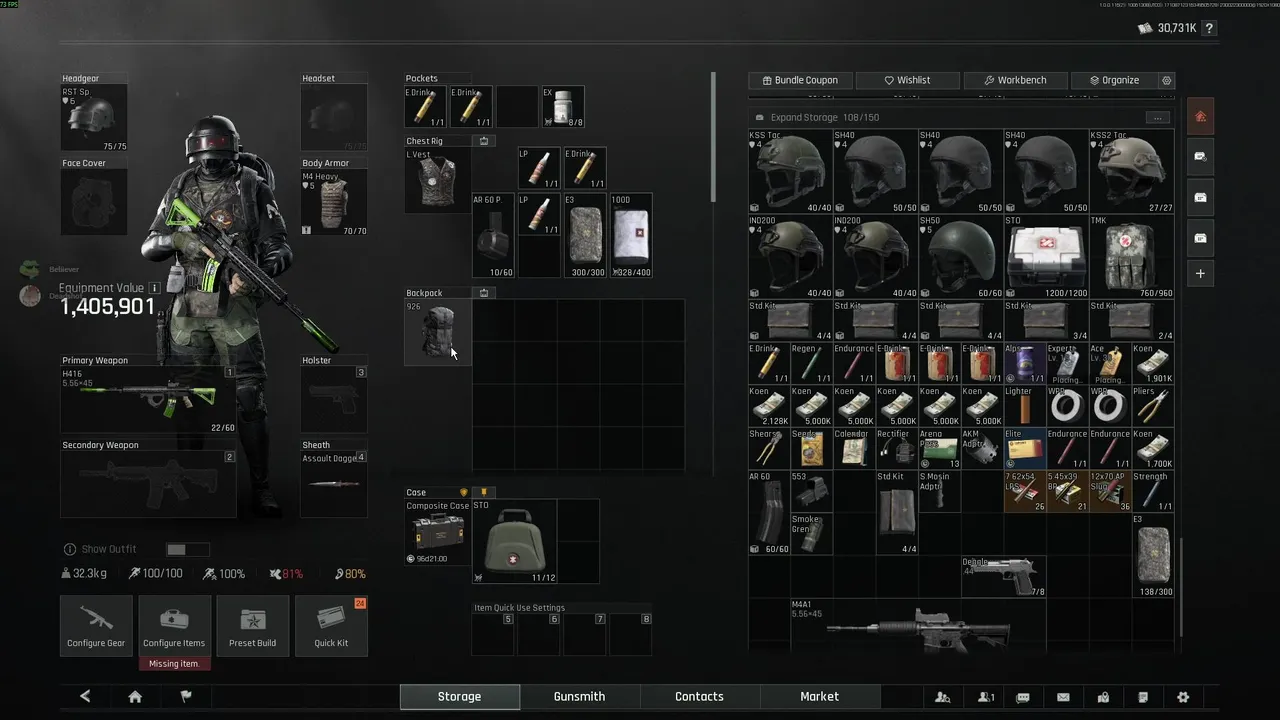Click Expand Storage 108/150 header

(x=824, y=117)
